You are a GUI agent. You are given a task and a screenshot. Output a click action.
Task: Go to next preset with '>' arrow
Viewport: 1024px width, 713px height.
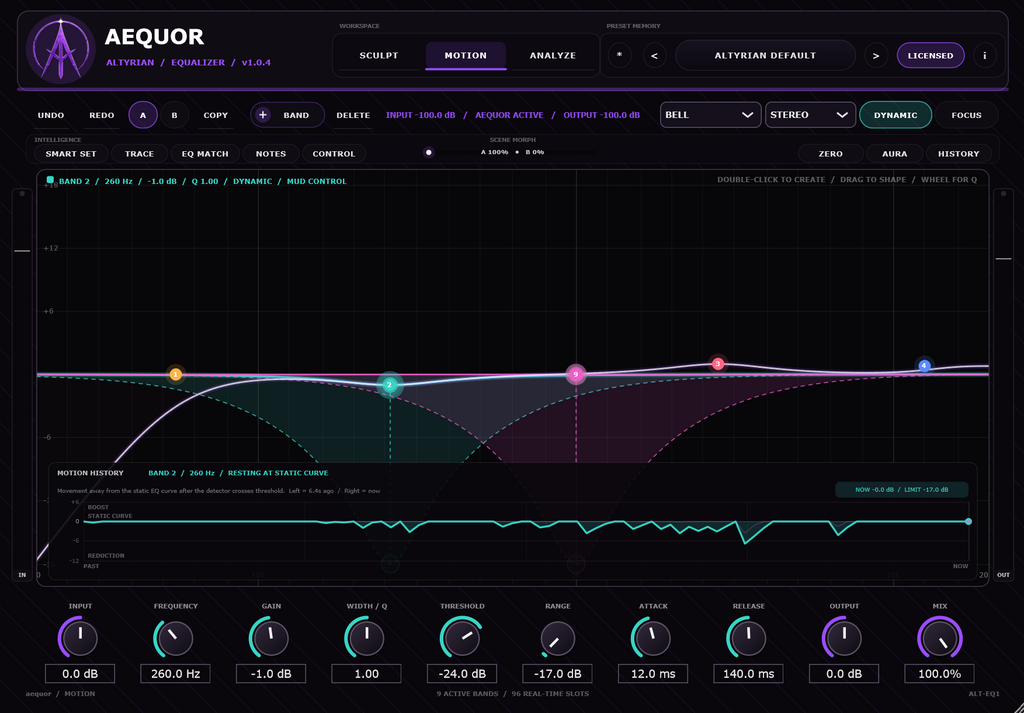pos(876,55)
